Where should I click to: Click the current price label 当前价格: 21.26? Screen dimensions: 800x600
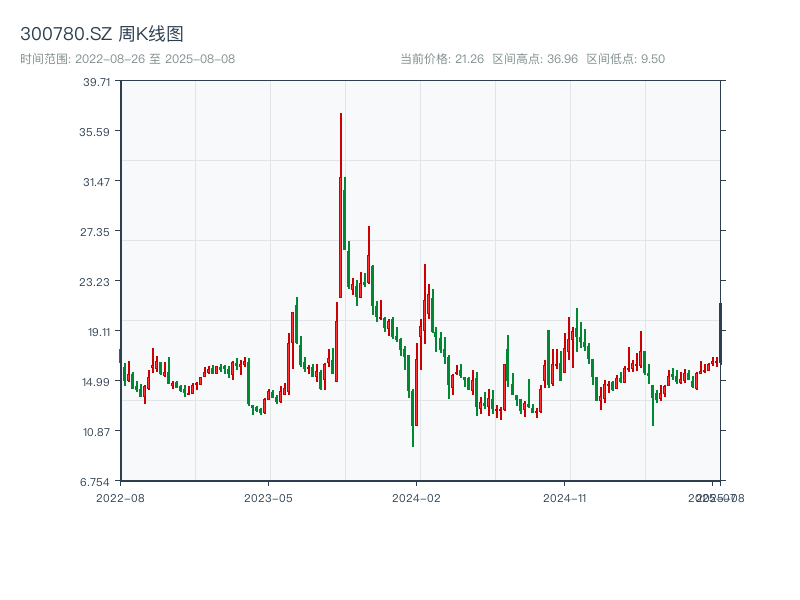(x=442, y=59)
